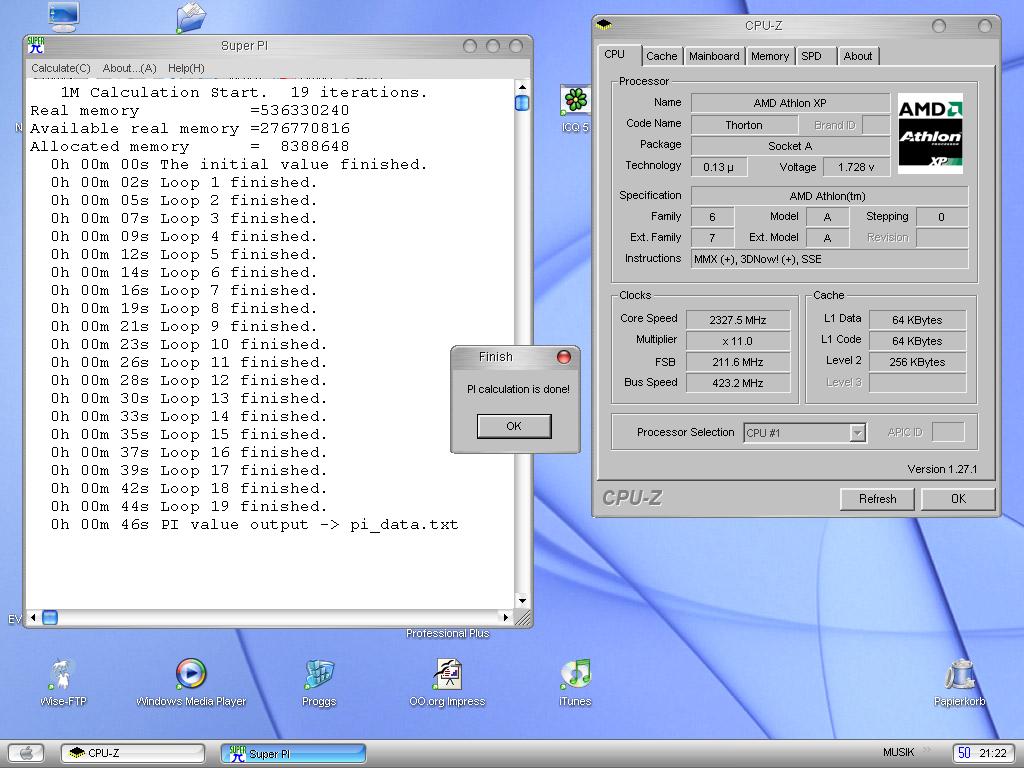The height and width of the screenshot is (768, 1024).
Task: Click OK button in CPU-Z window
Action: [958, 499]
